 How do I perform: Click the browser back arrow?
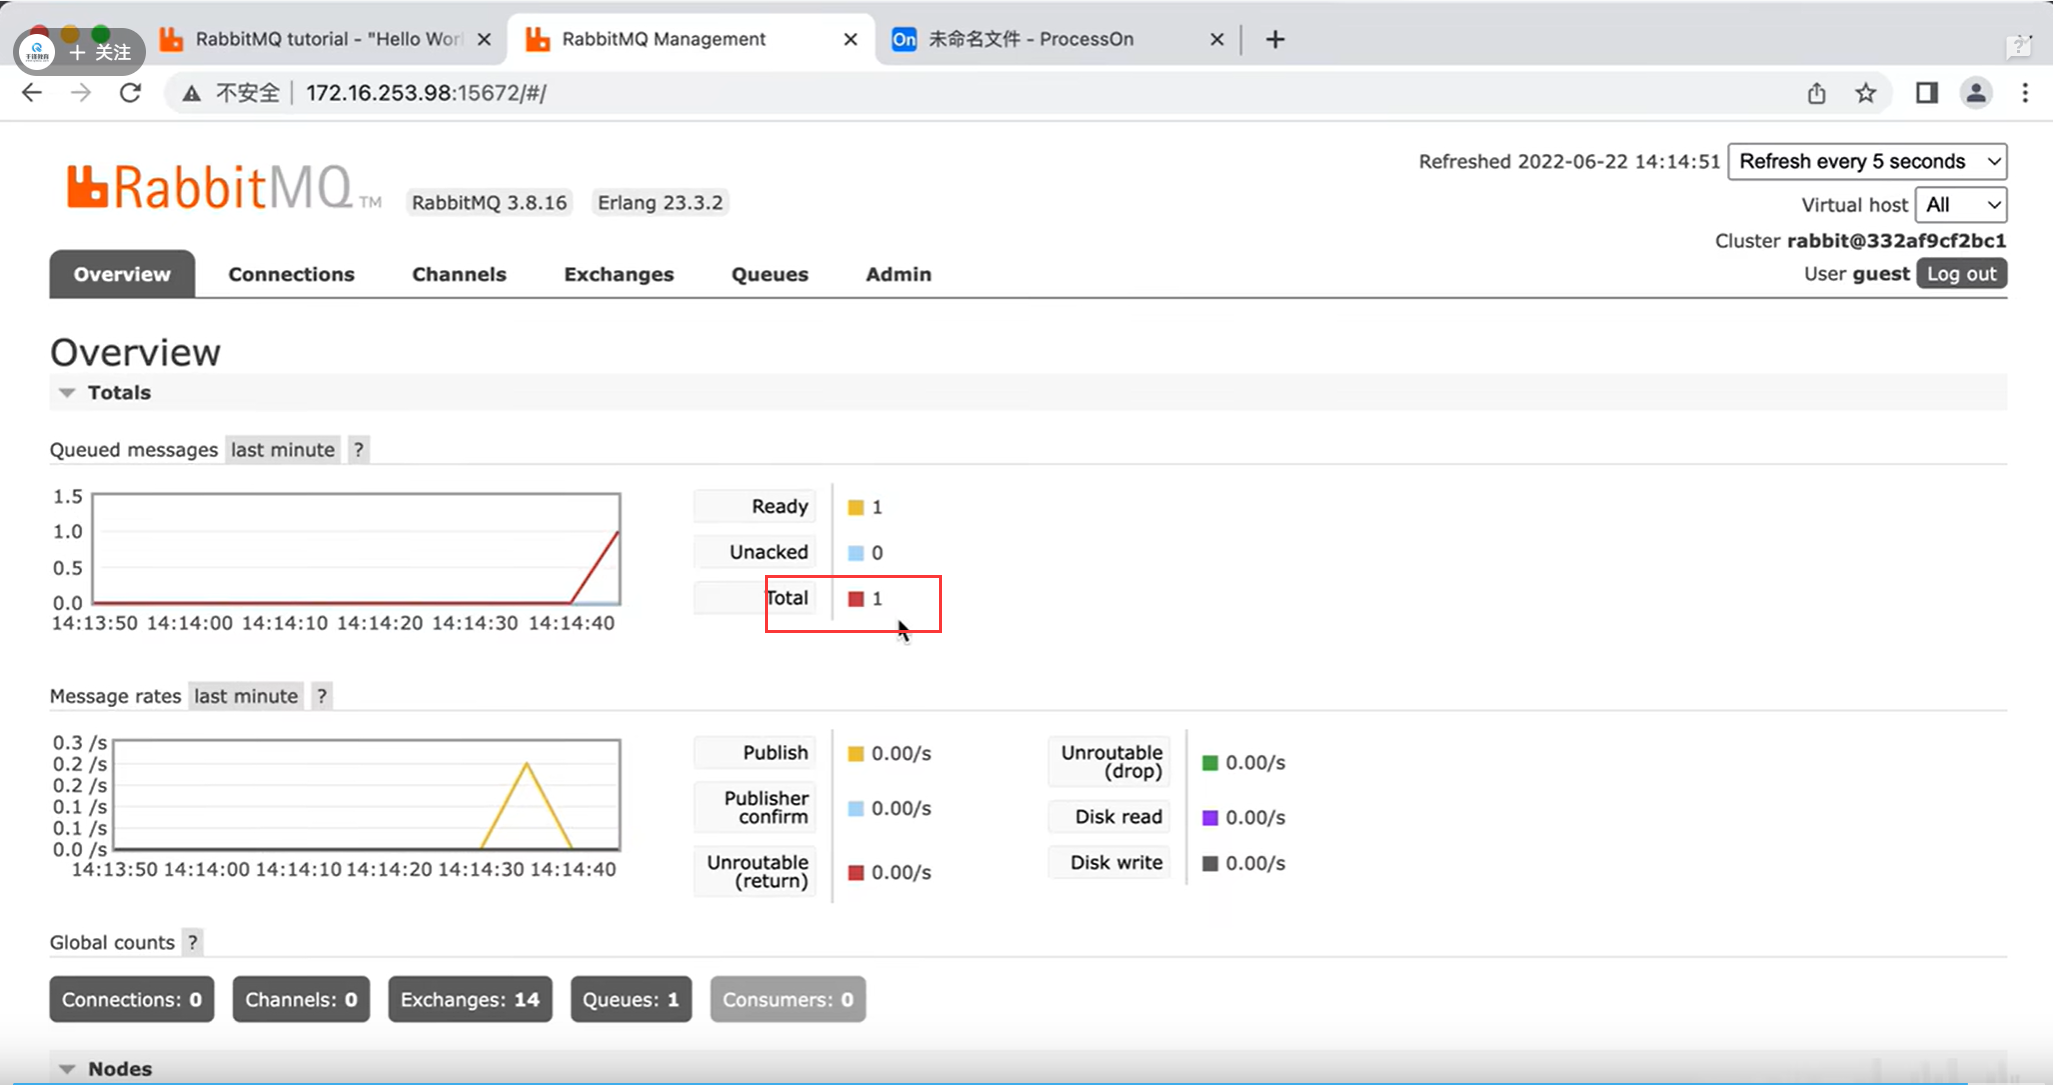(x=32, y=93)
